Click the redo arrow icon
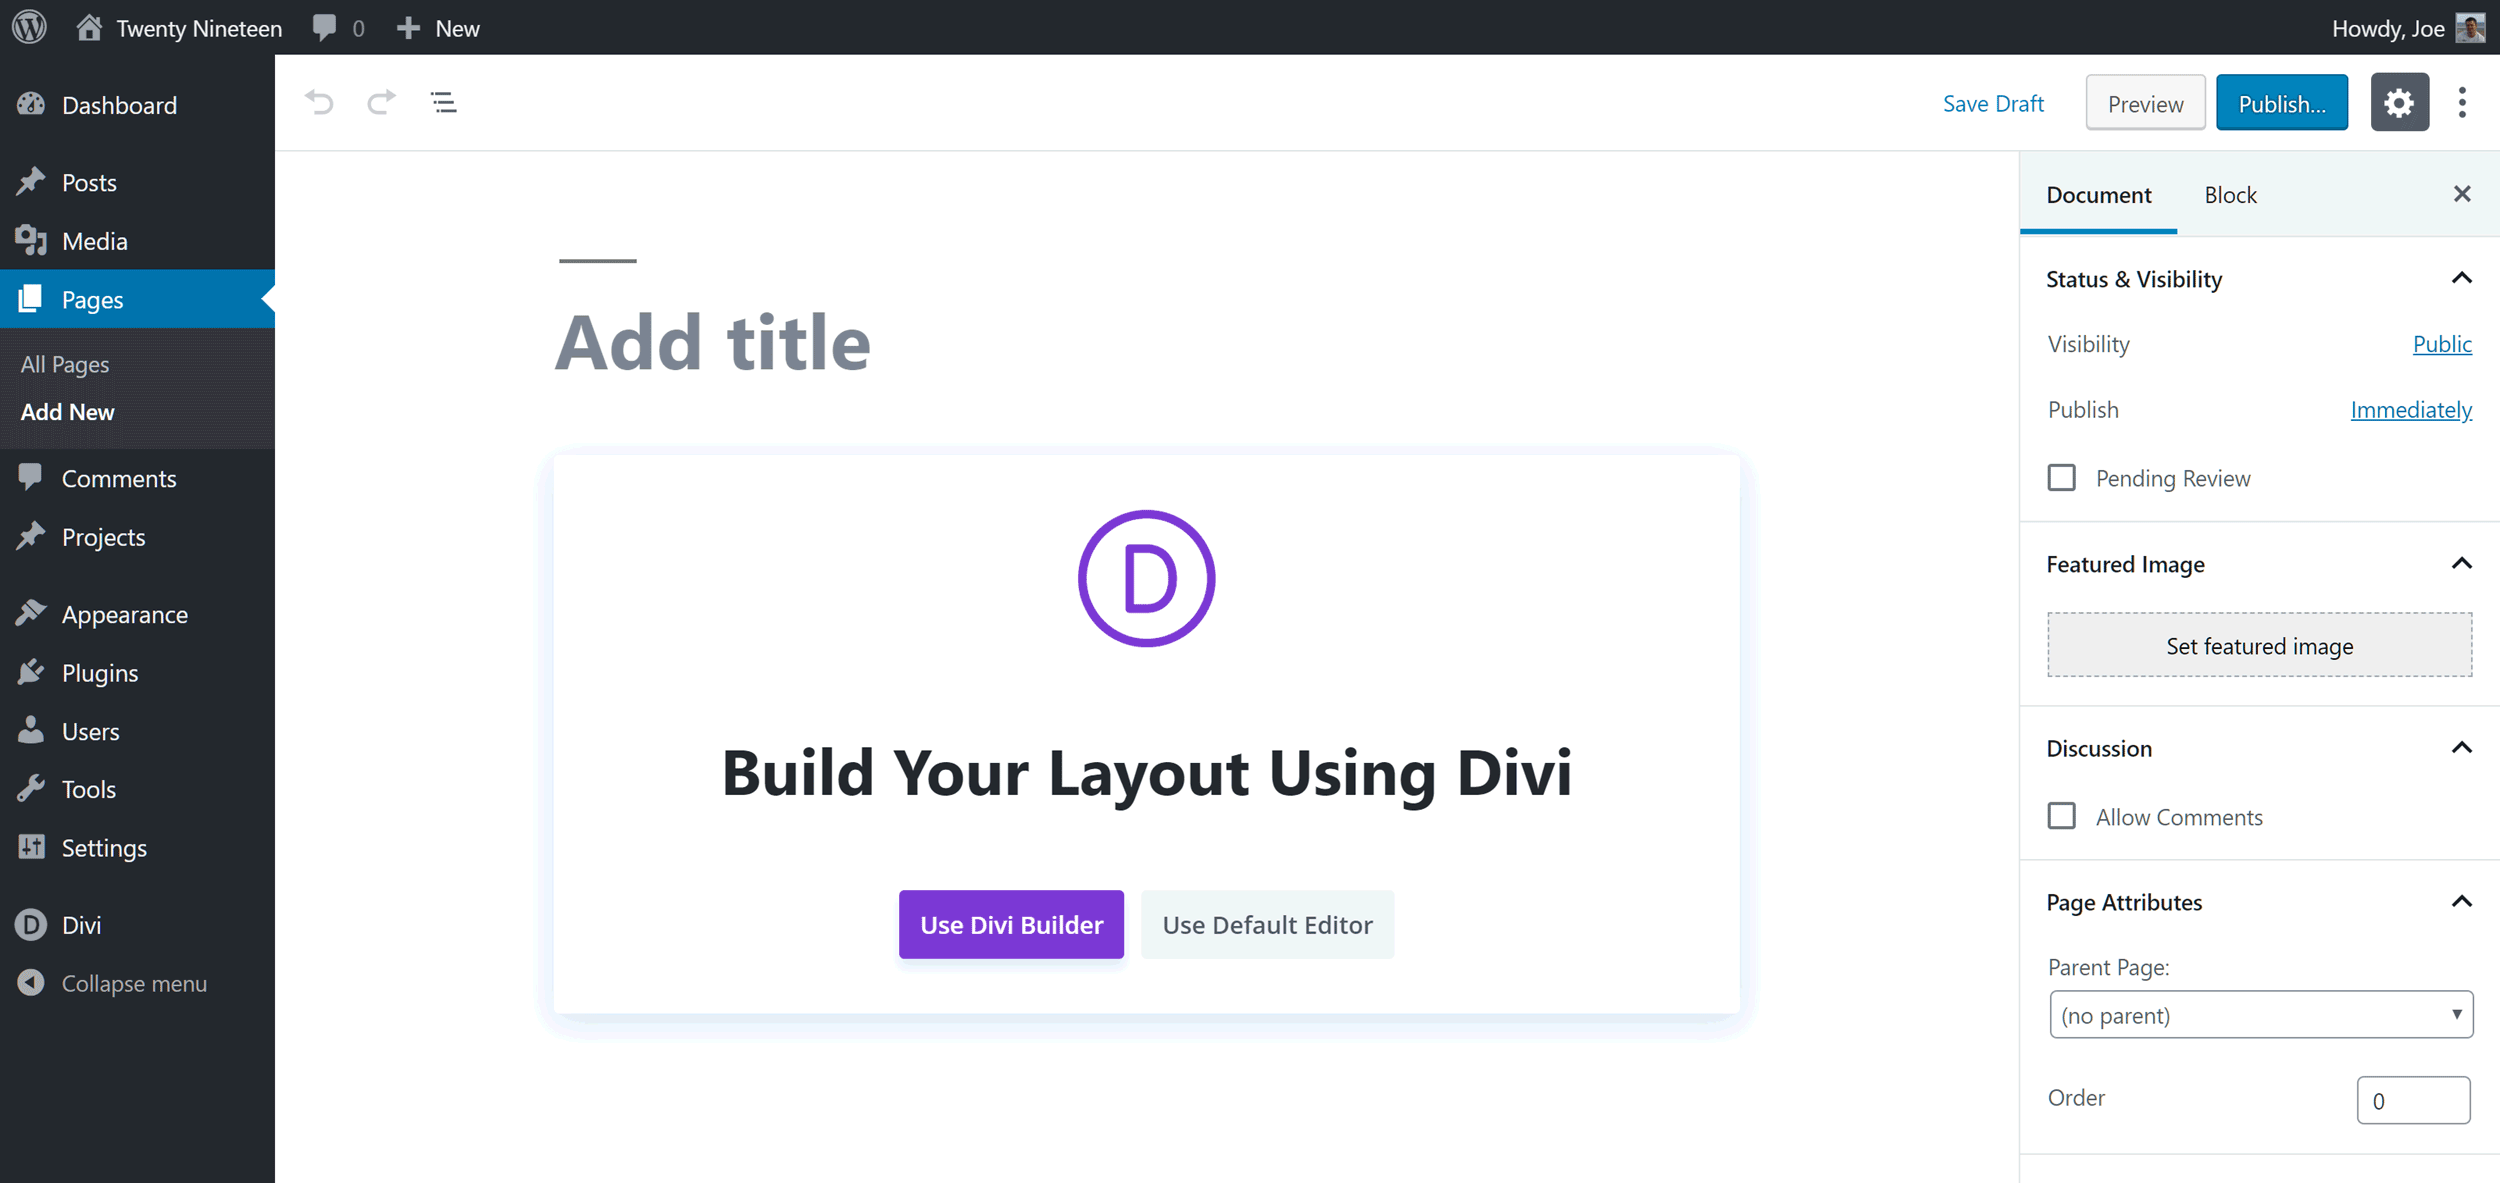Viewport: 2500px width, 1183px height. tap(381, 102)
